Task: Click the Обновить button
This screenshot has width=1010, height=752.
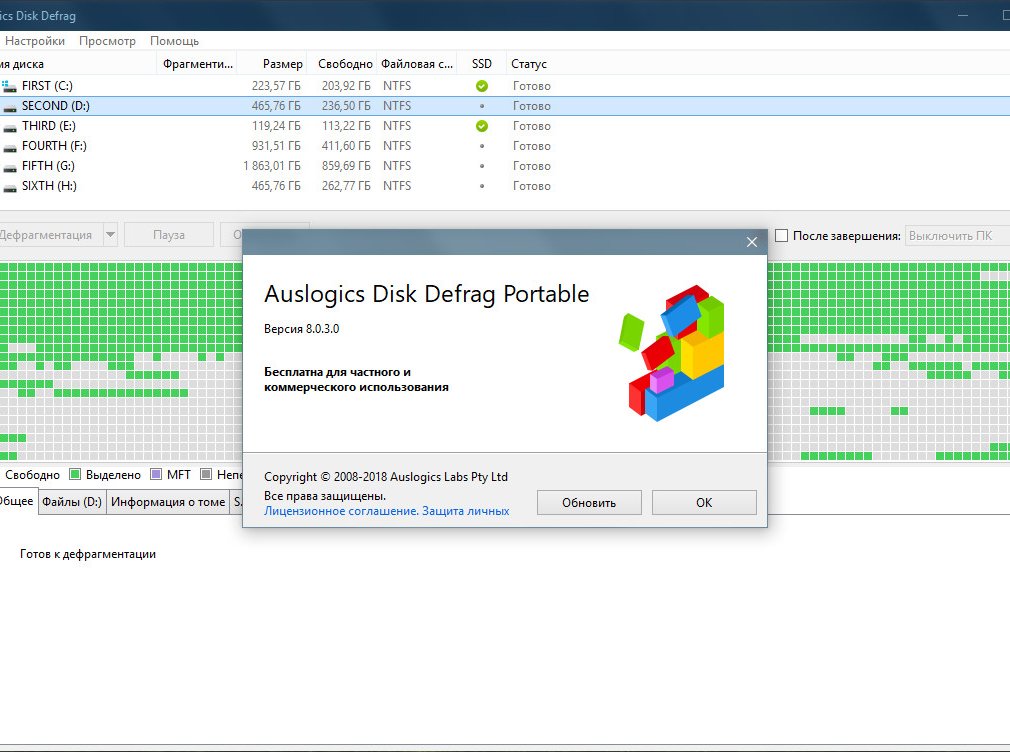Action: [x=589, y=503]
